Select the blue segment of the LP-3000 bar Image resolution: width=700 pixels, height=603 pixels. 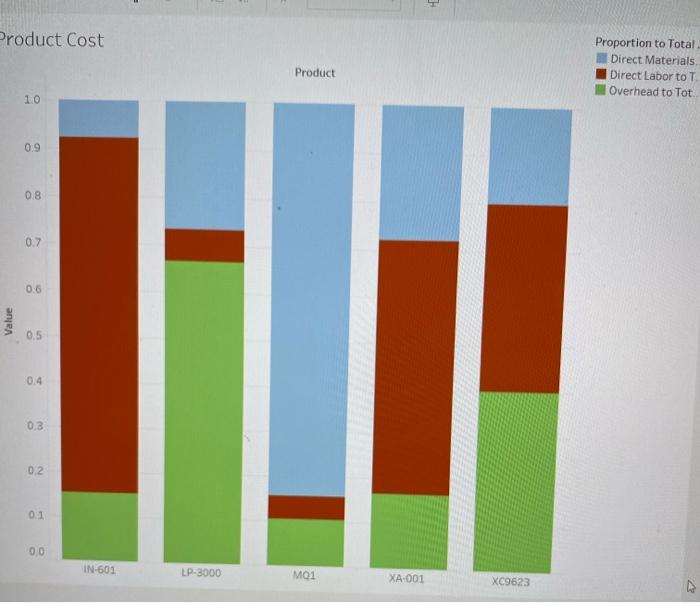(205, 166)
